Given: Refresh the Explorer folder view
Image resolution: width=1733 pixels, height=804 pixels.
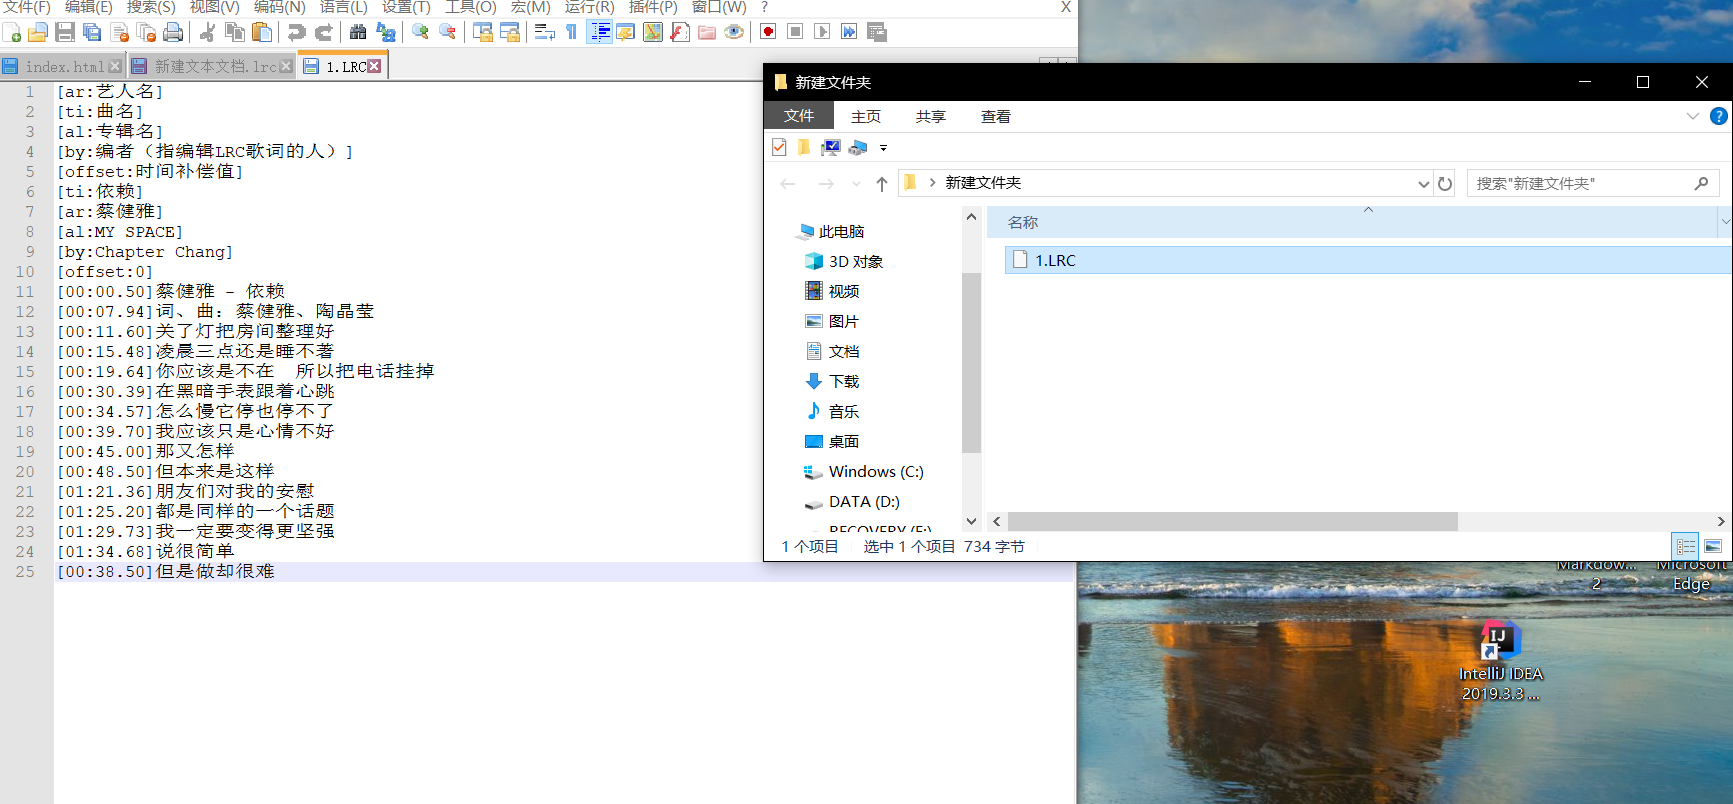Looking at the screenshot, I should tap(1444, 183).
